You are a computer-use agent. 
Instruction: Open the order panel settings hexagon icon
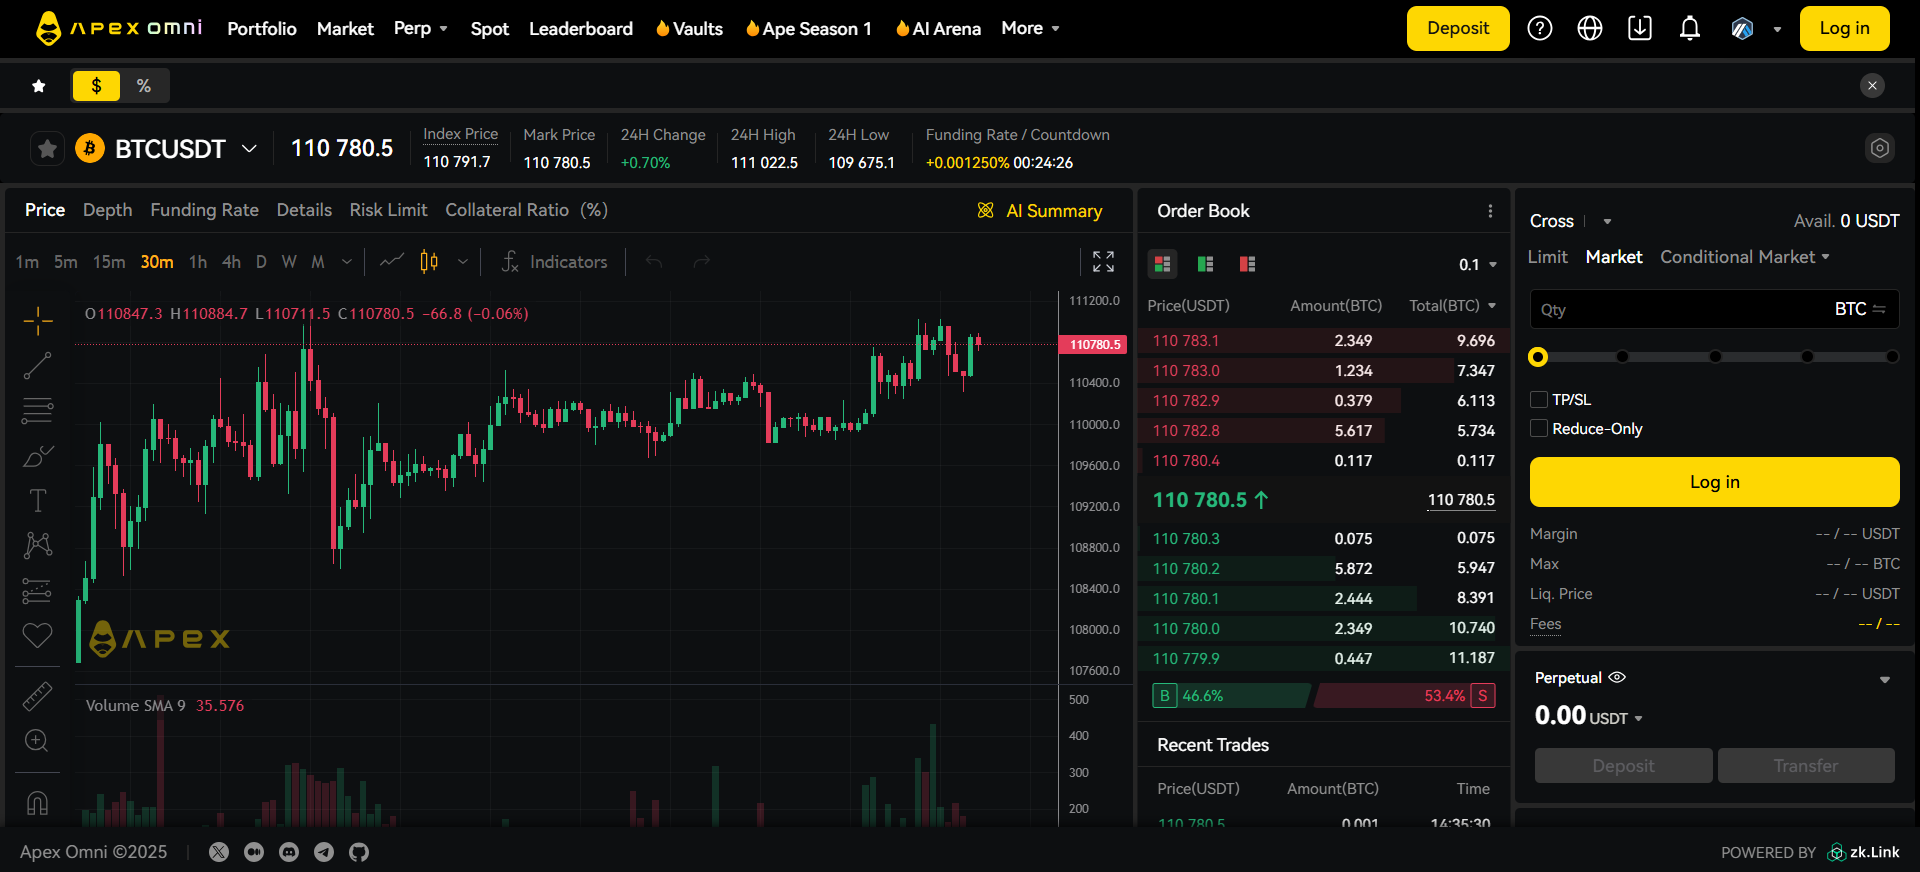tap(1880, 148)
